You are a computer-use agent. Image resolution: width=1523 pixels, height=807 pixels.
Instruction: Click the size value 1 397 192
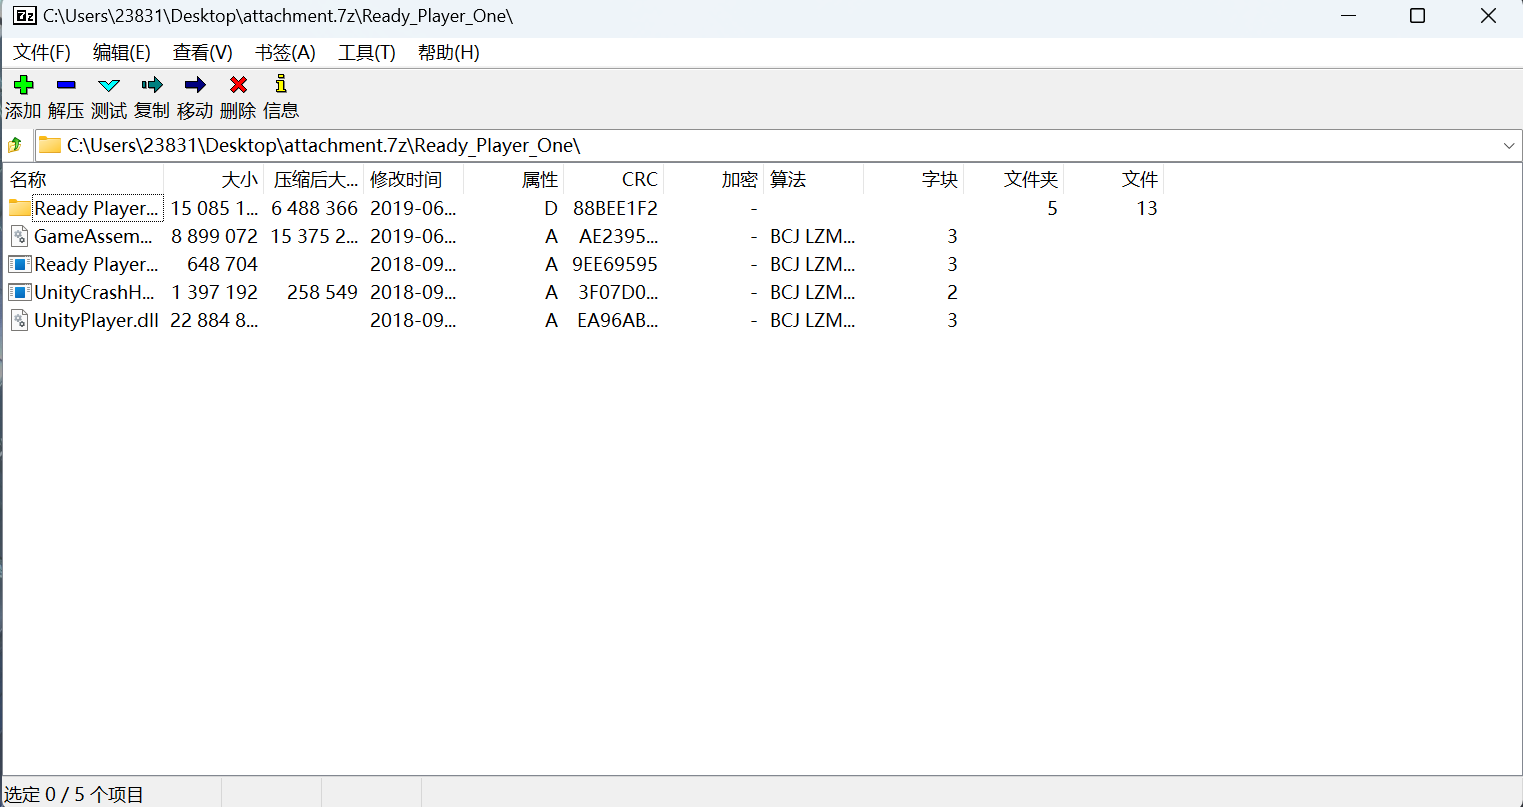(x=214, y=292)
